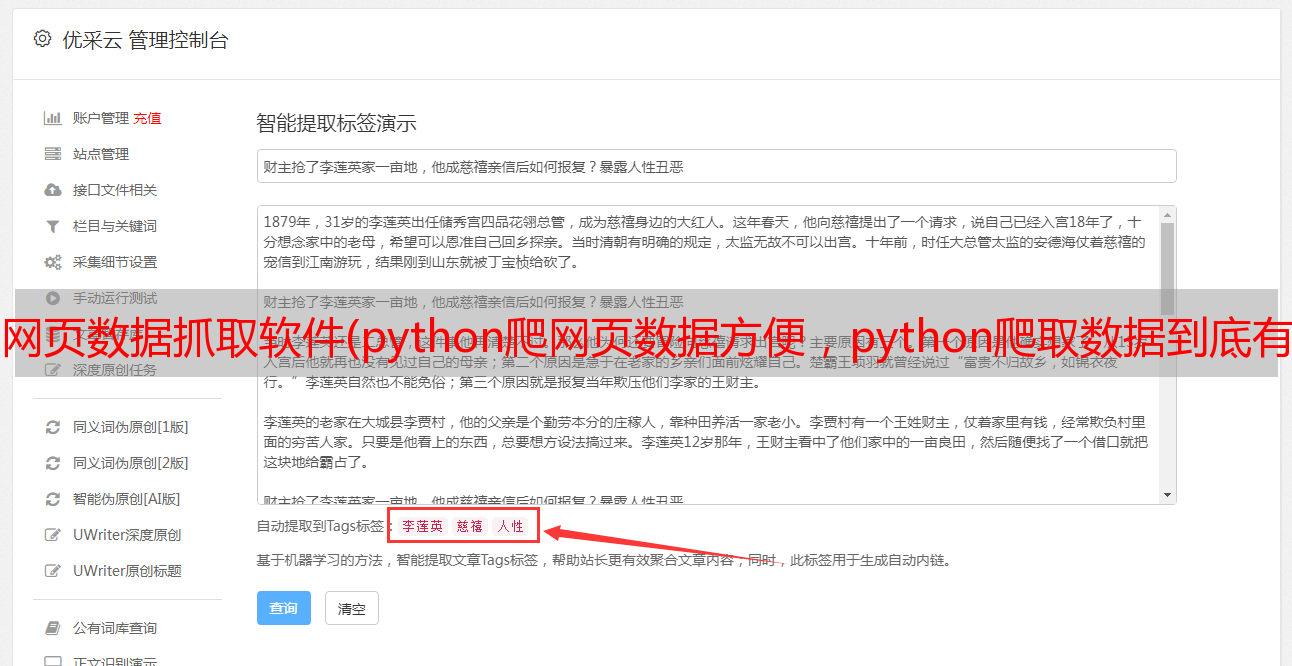Click the play icon for 手动运行测试
This screenshot has width=1292, height=666.
point(53,298)
